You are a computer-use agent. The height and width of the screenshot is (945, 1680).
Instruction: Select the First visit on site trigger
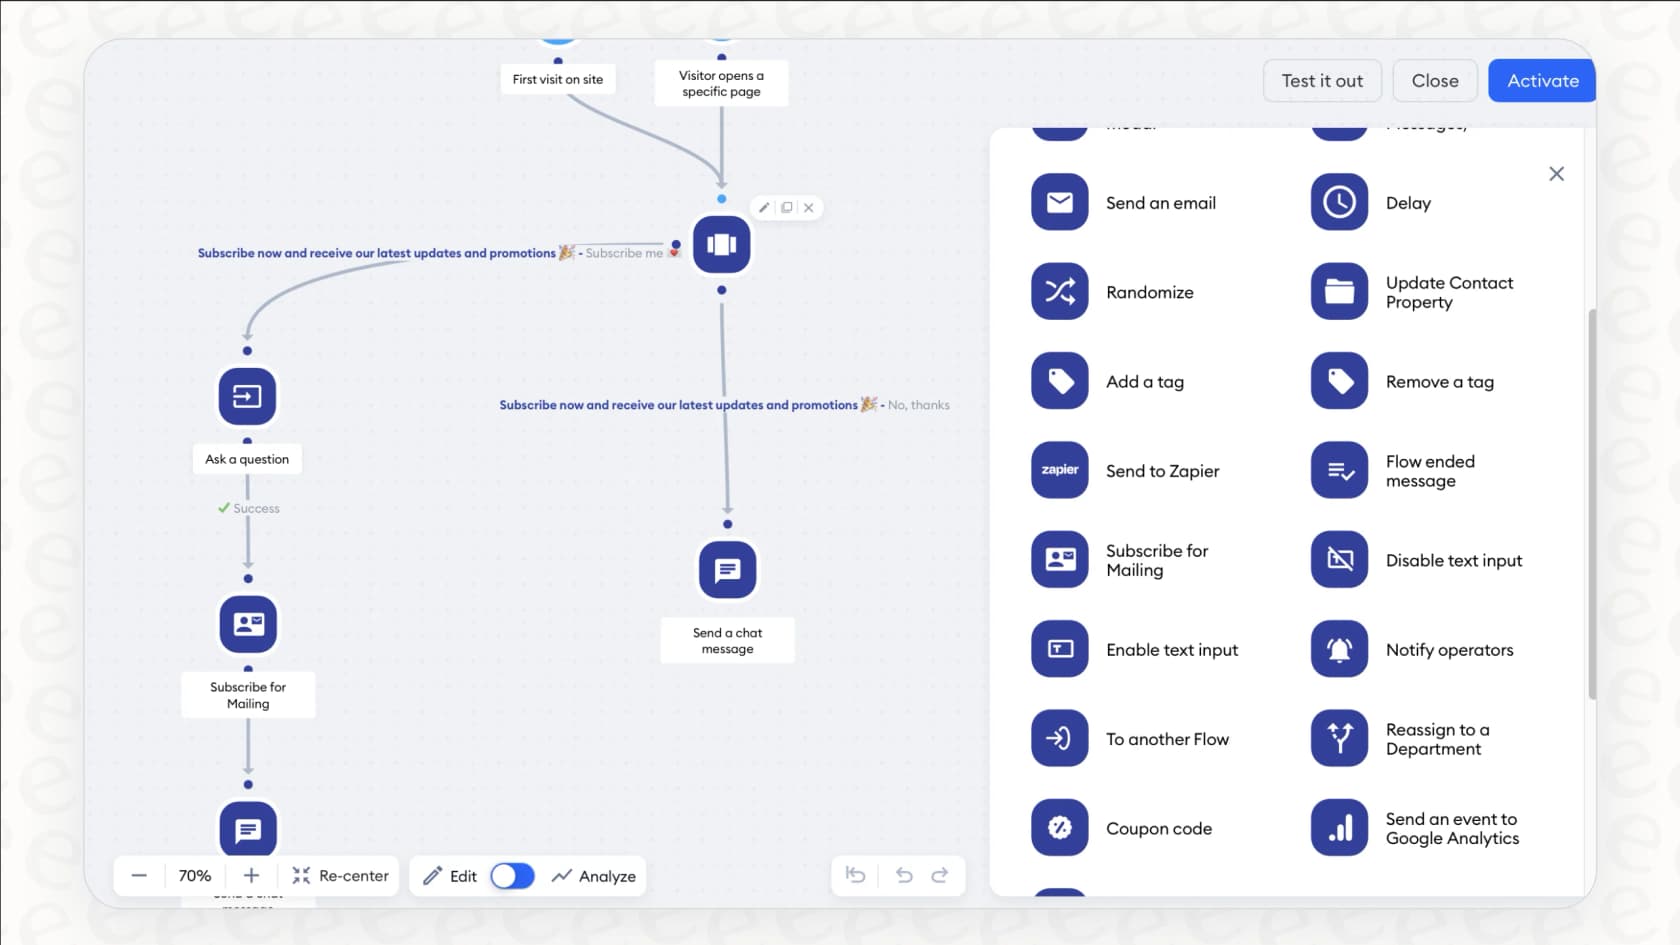coord(558,79)
